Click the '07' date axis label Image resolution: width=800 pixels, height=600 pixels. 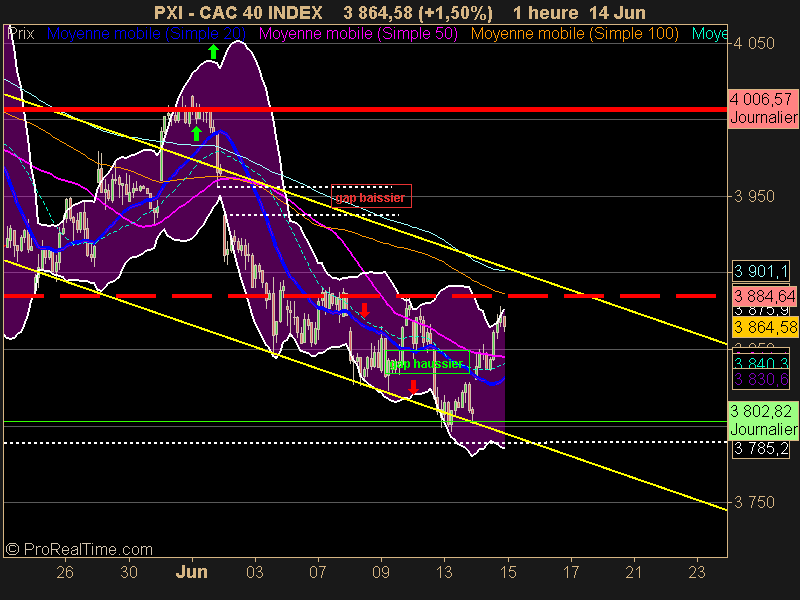[318, 572]
